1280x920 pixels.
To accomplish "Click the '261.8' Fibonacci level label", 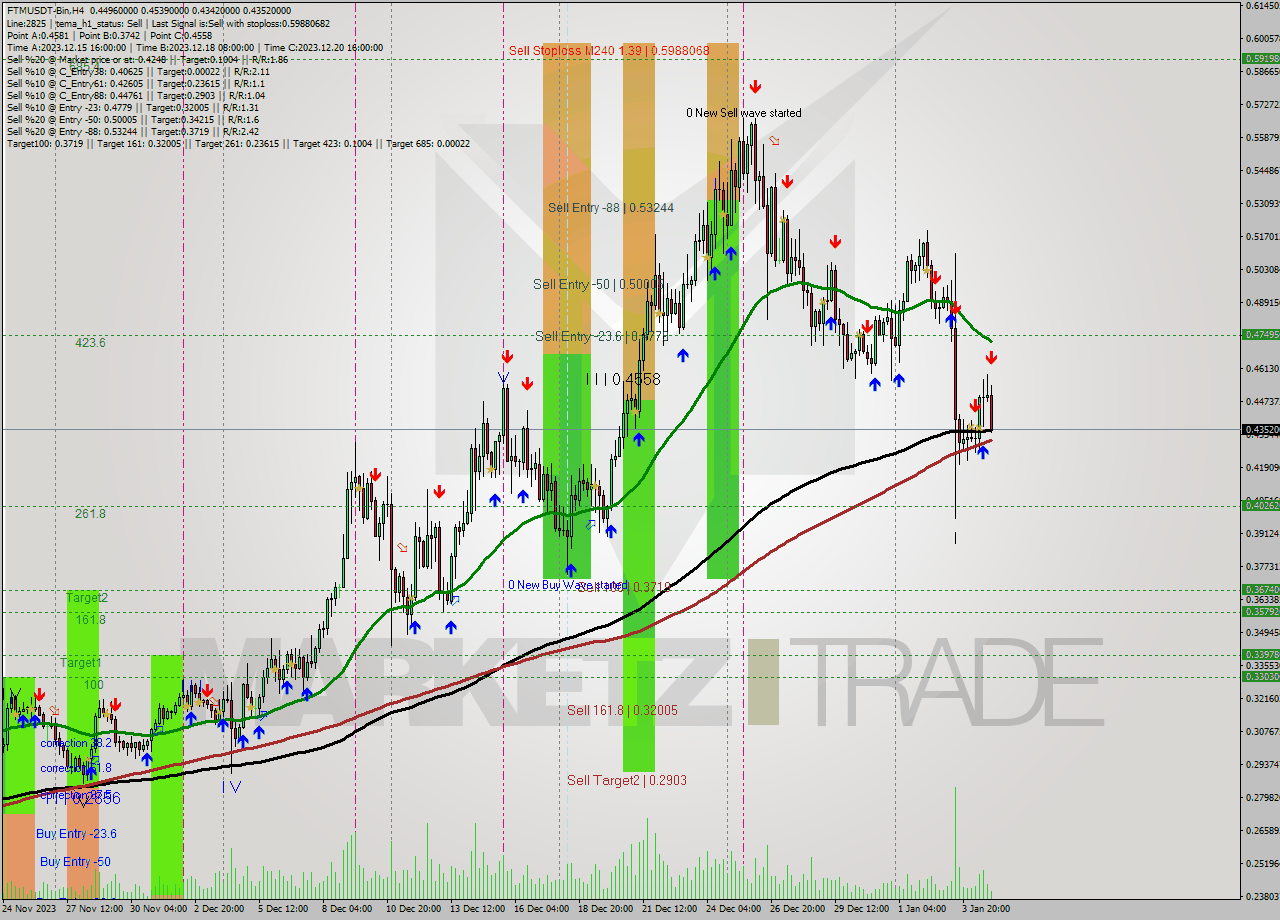I will (90, 513).
